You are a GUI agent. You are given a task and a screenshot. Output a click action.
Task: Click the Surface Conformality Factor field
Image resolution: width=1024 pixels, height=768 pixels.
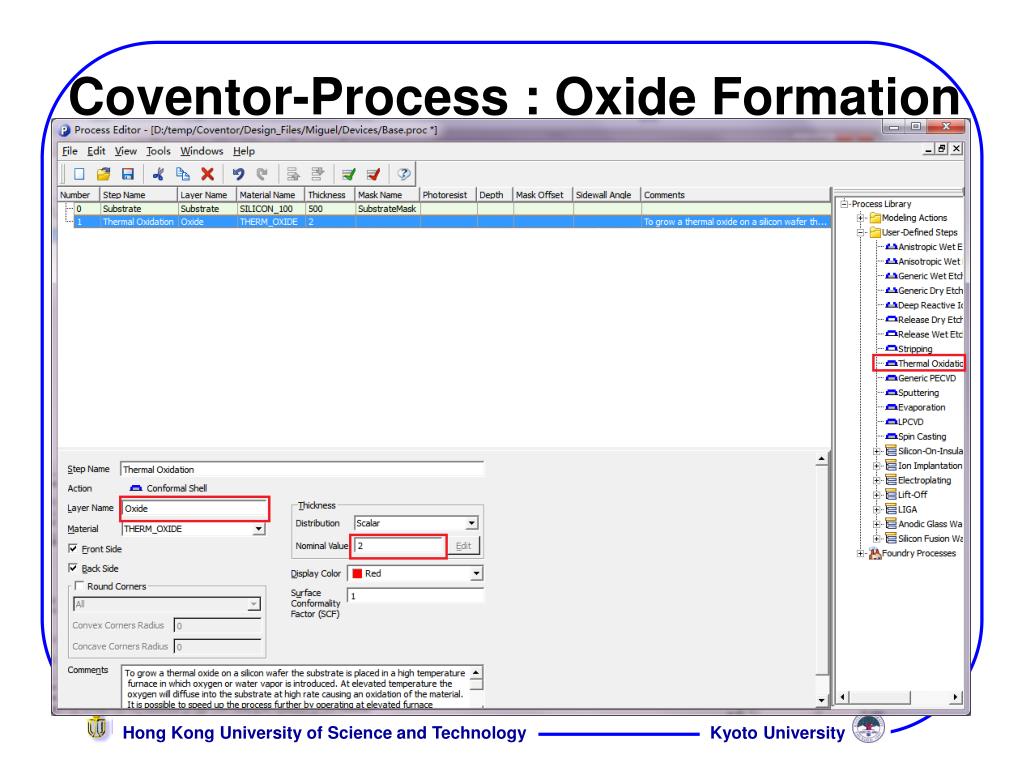(x=415, y=596)
